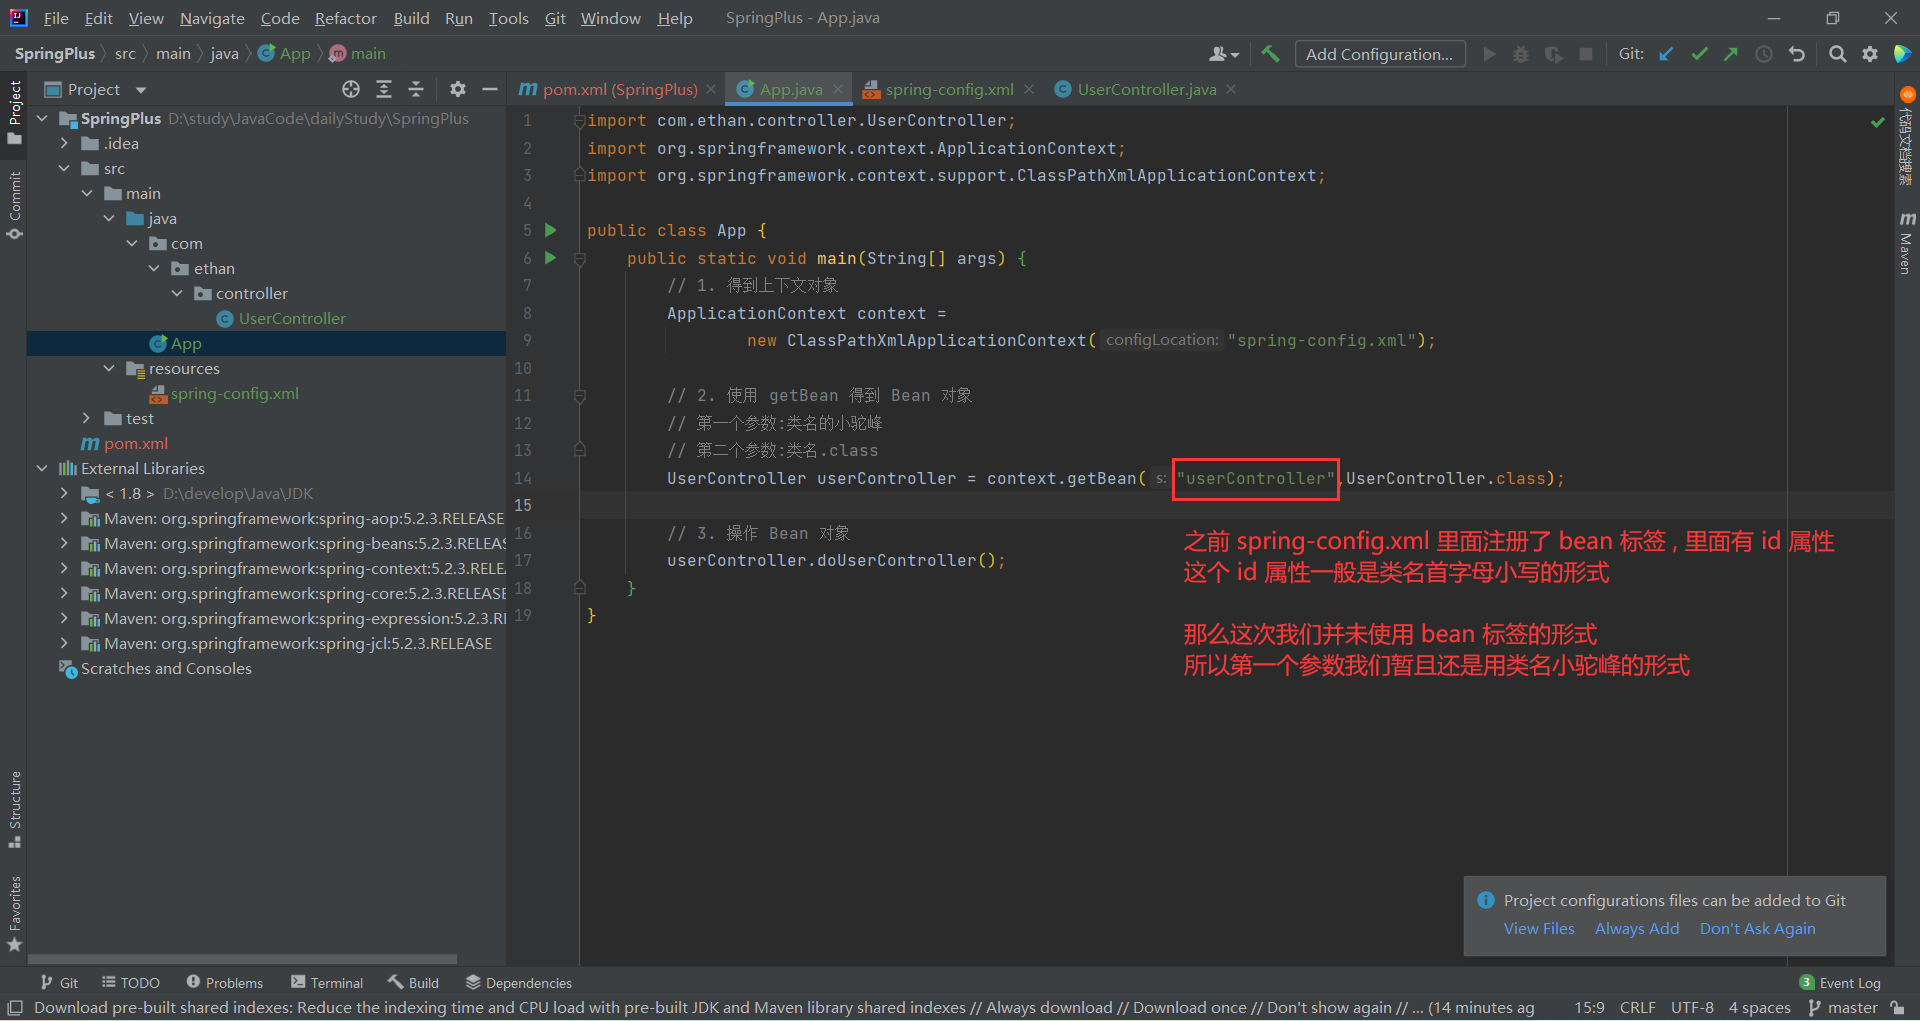Open Maven tool window on right sidebar

tap(1907, 243)
